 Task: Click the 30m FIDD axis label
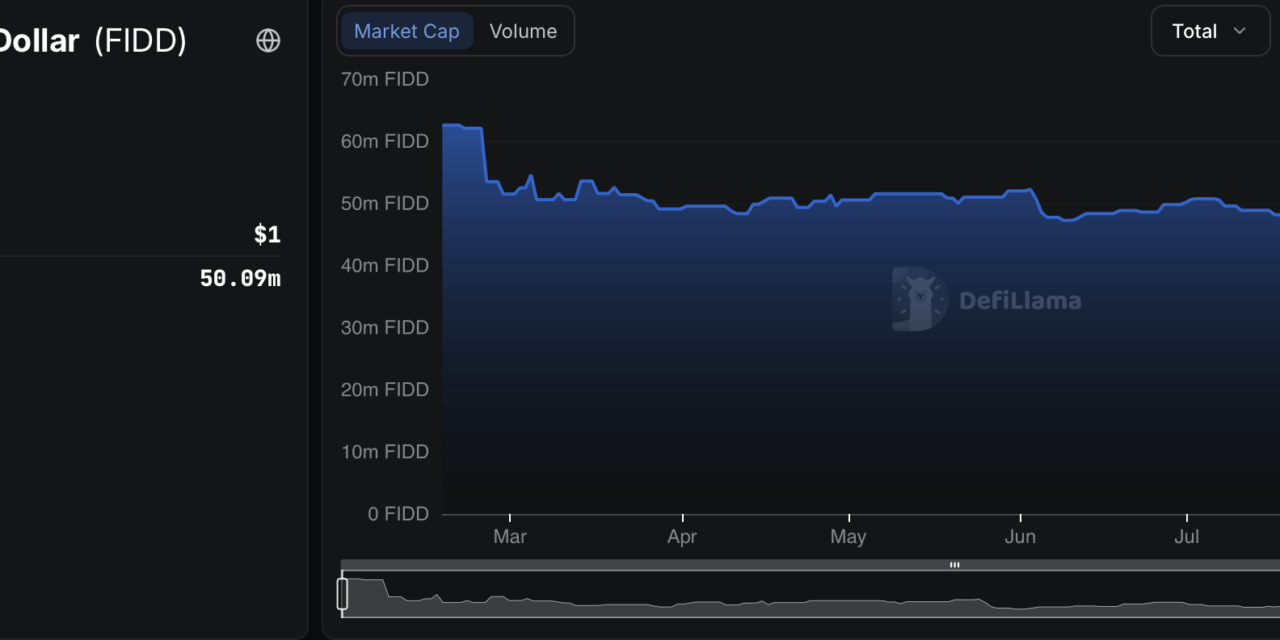click(x=385, y=327)
